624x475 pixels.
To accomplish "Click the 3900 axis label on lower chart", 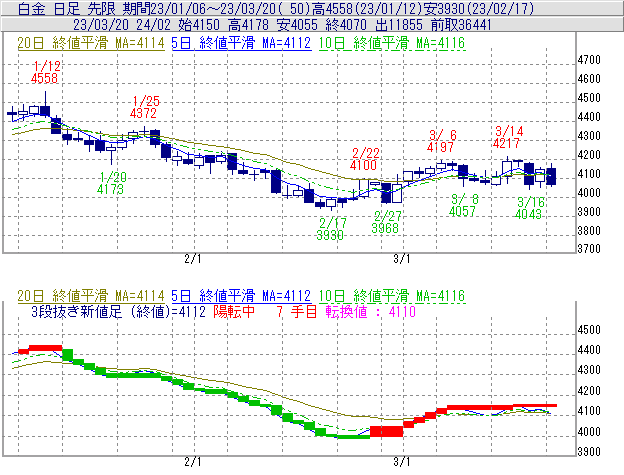I will click(589, 452).
